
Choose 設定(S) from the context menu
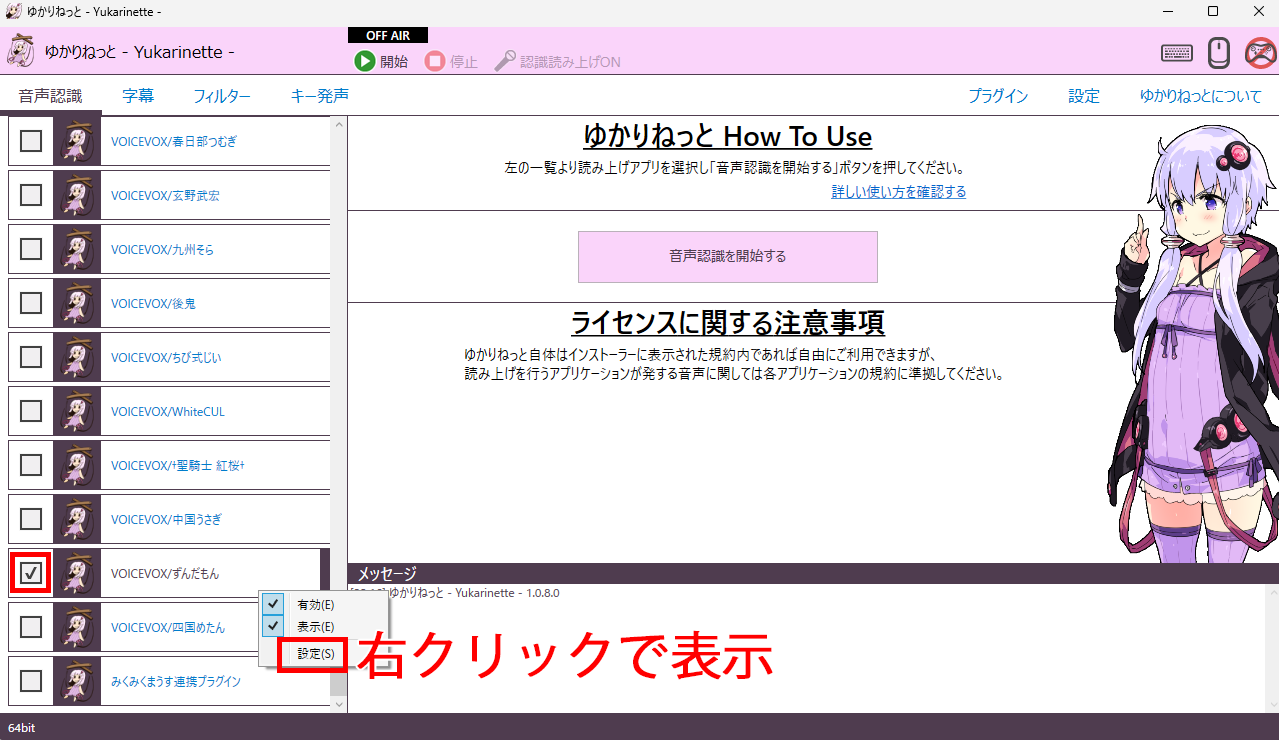point(323,653)
